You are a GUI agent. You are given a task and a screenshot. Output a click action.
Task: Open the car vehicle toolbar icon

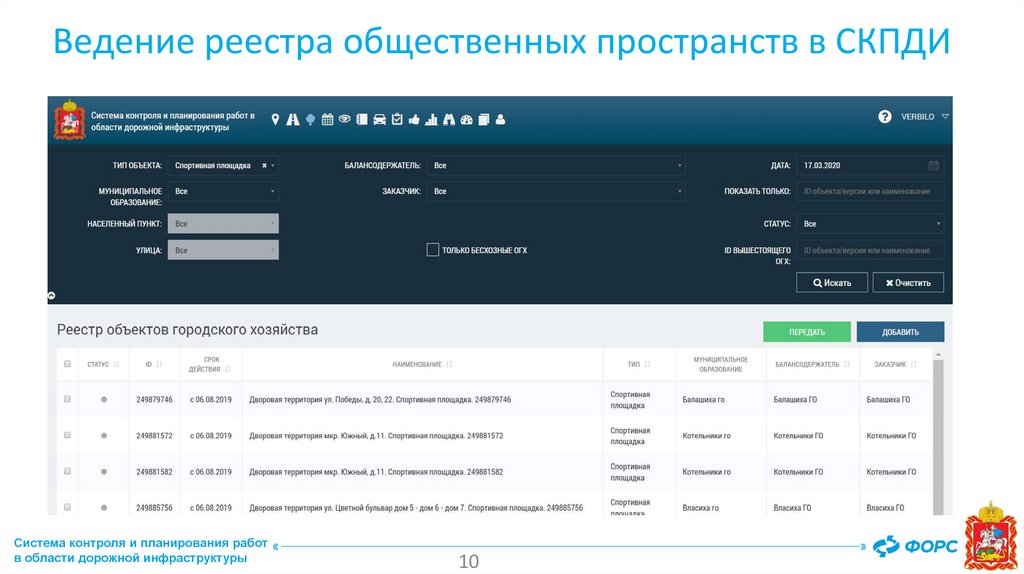coord(379,120)
